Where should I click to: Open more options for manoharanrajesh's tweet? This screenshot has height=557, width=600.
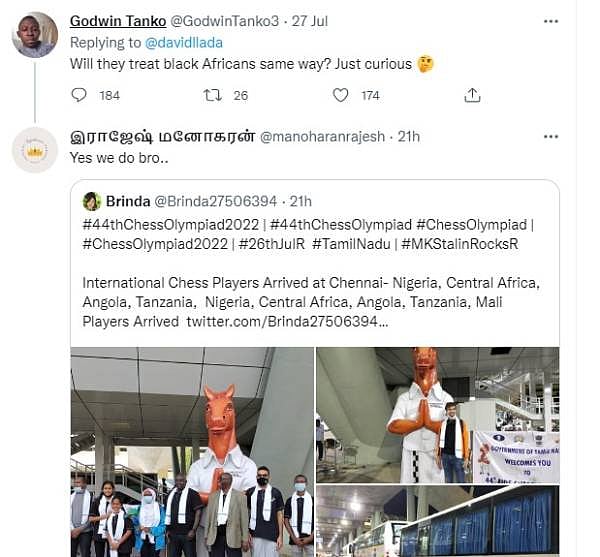pyautogui.click(x=550, y=135)
